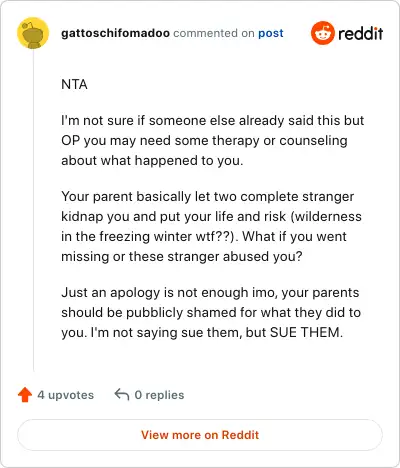Click the reply arrow icon
Screen dimensions: 400x468
(x=122, y=395)
